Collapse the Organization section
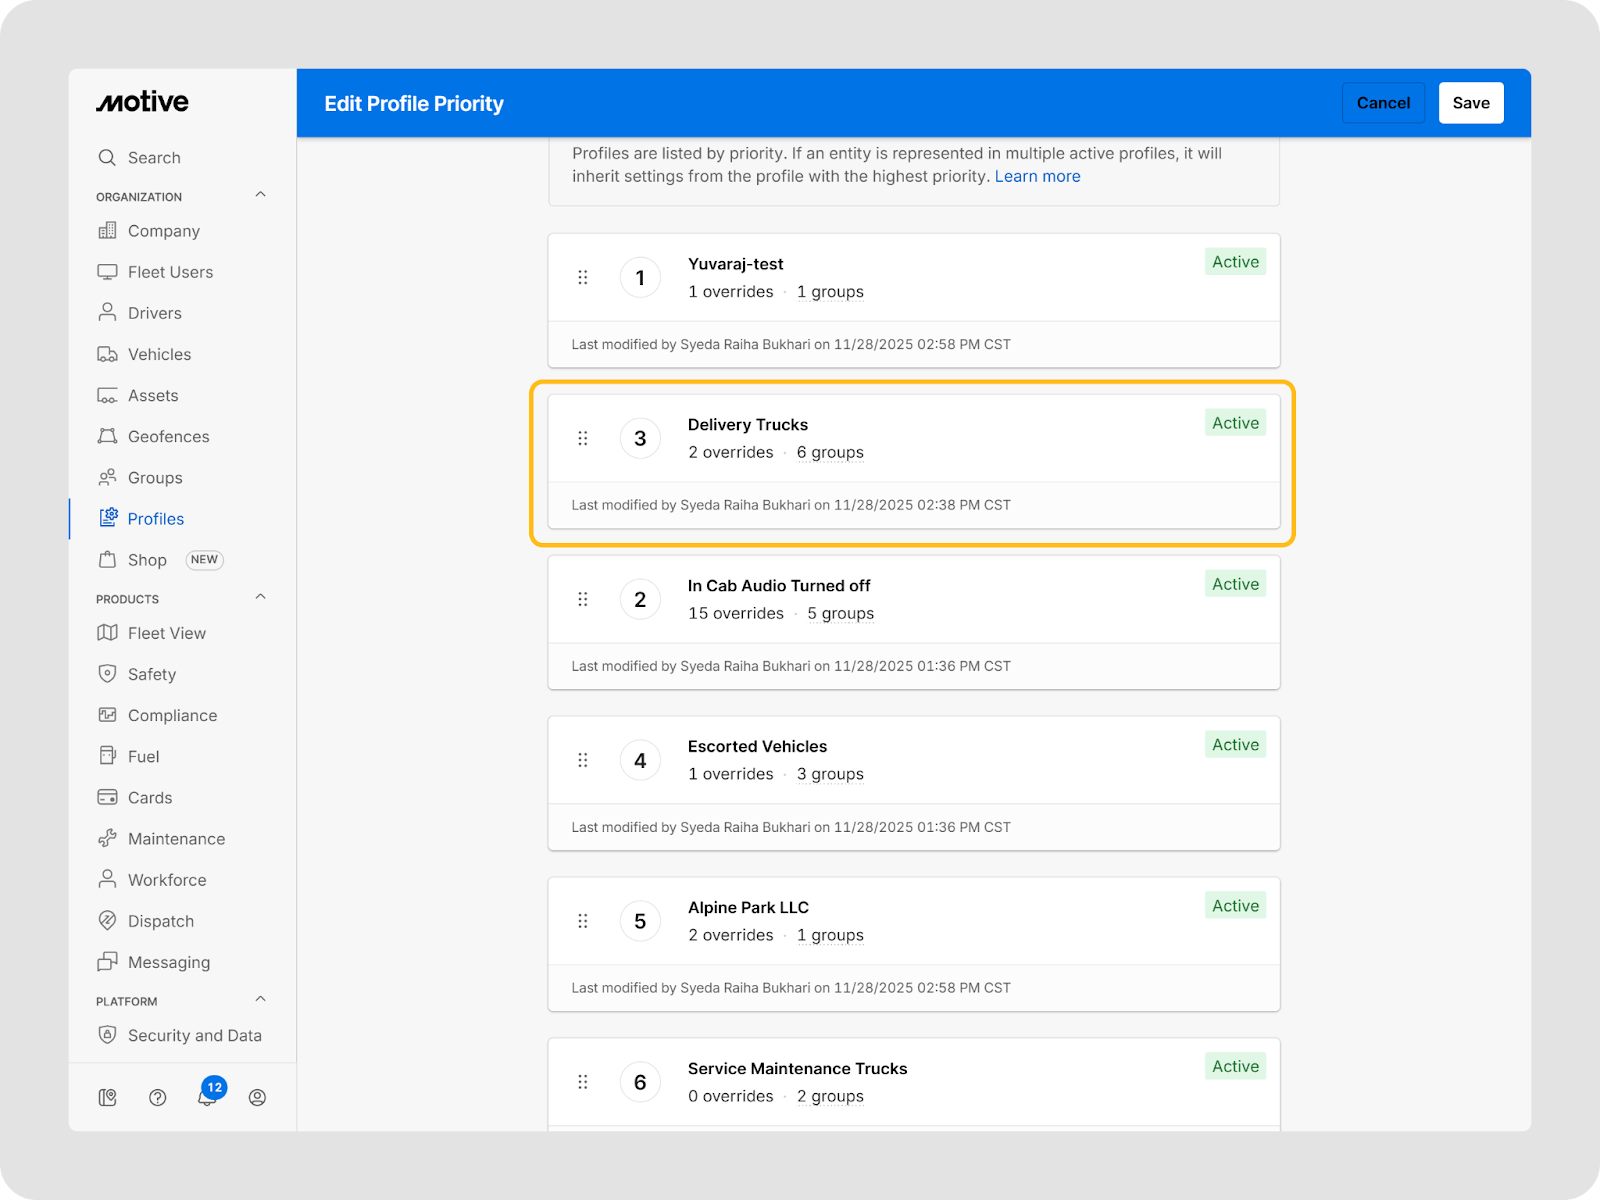 260,195
